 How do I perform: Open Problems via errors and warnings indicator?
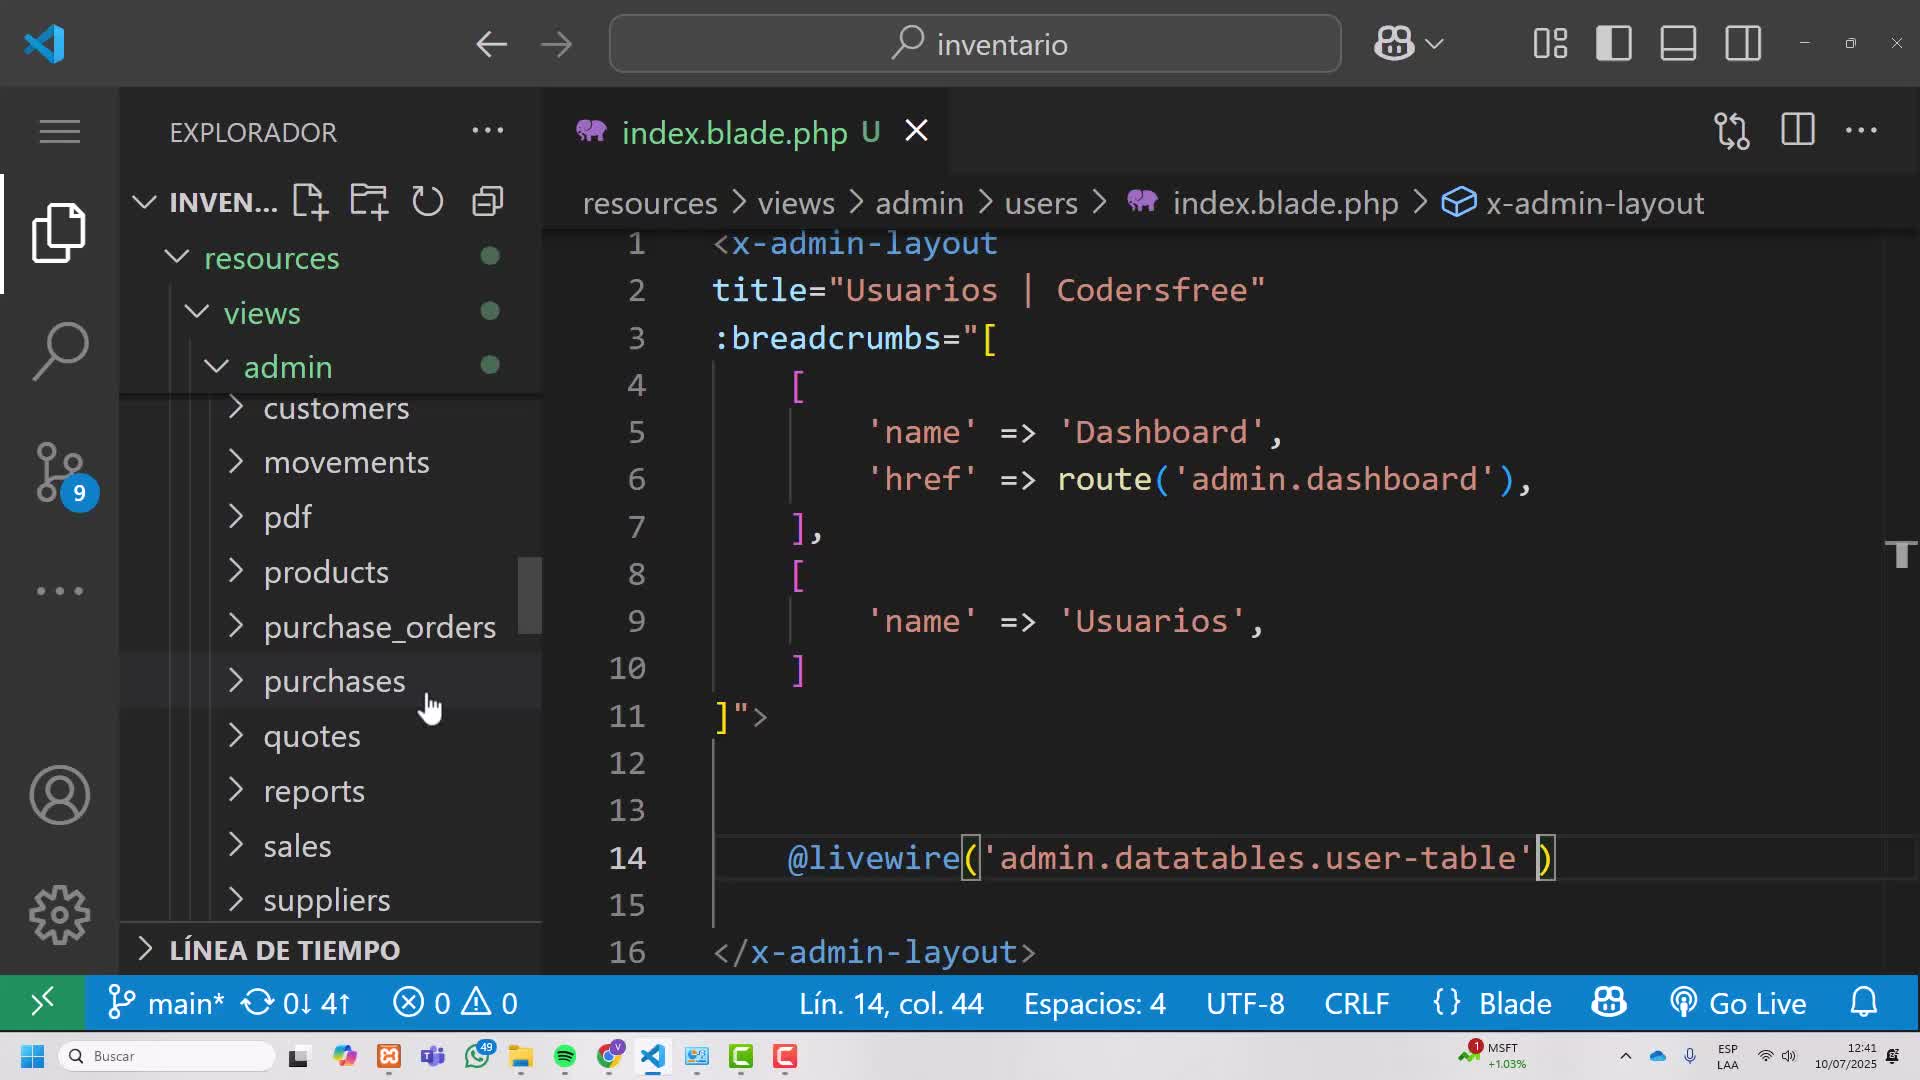455,1002
